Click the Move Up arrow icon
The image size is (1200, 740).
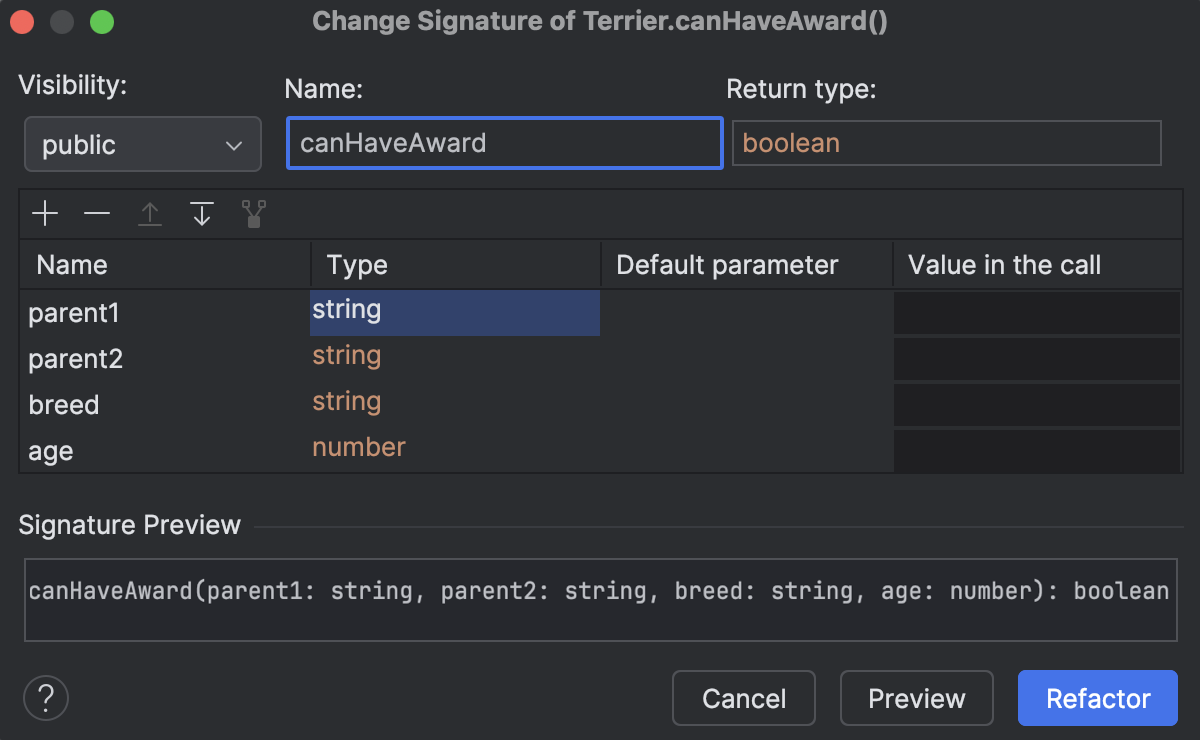tap(150, 213)
